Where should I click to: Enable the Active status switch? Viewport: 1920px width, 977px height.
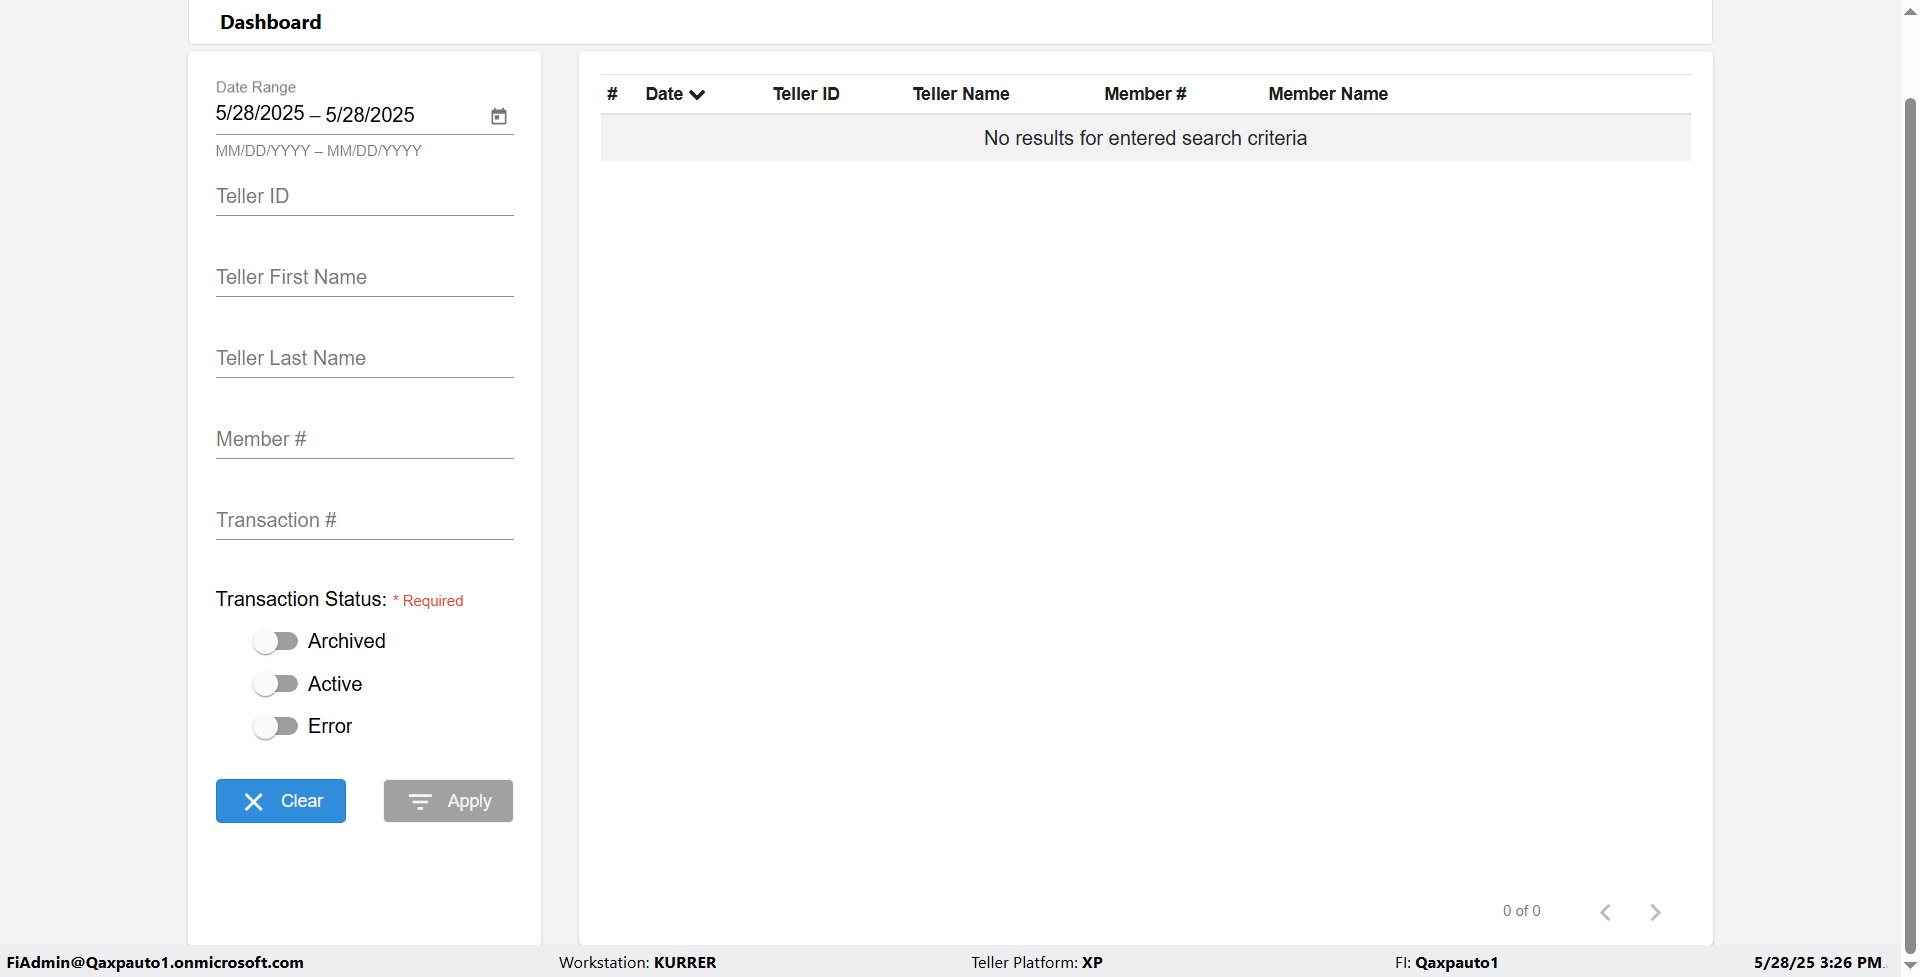click(x=275, y=684)
